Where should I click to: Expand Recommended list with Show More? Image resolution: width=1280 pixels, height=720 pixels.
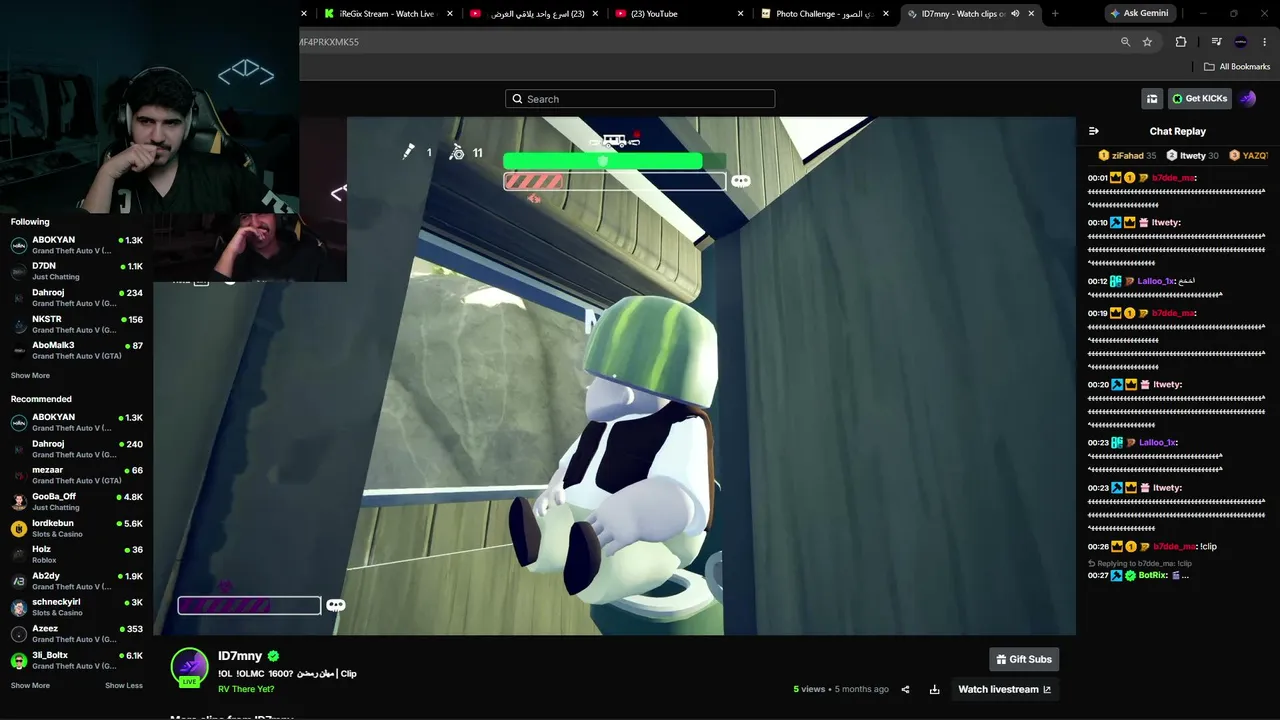coord(30,686)
